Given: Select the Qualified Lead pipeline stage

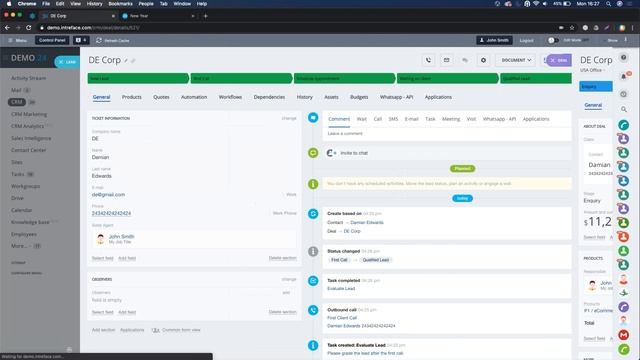Looking at the screenshot, I should [x=536, y=78].
